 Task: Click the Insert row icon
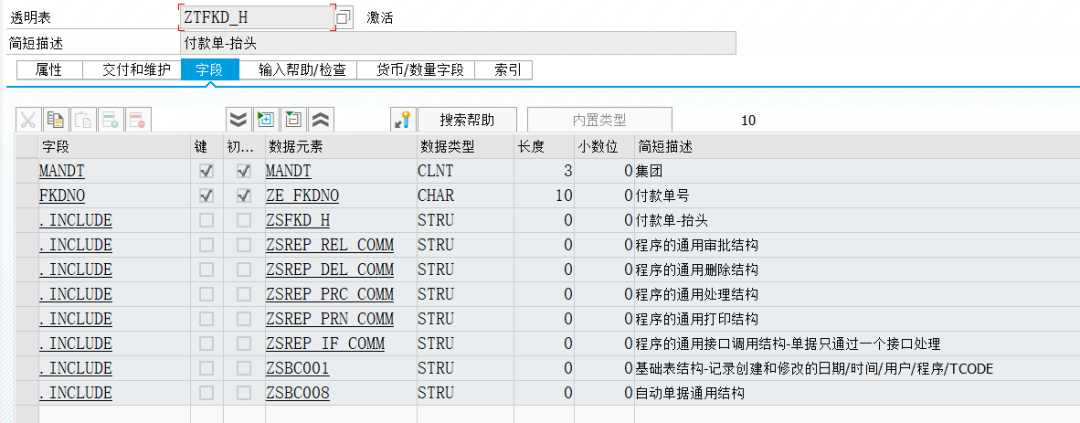(x=111, y=120)
